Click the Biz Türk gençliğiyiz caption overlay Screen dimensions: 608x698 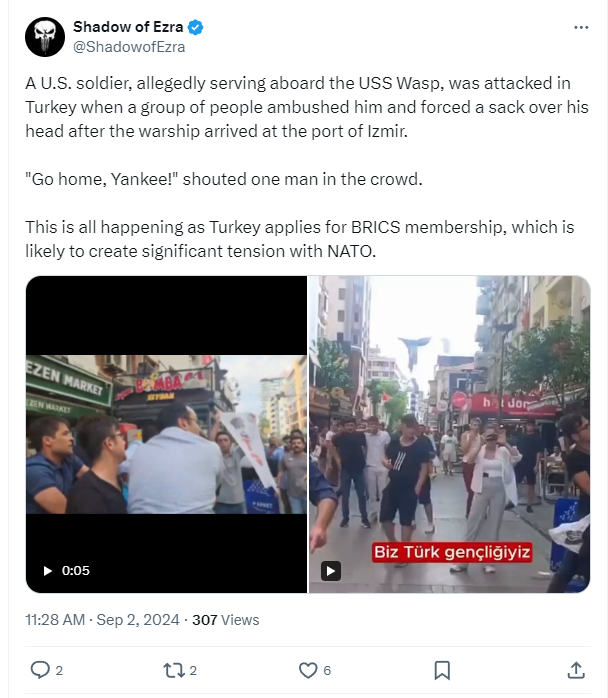[452, 552]
